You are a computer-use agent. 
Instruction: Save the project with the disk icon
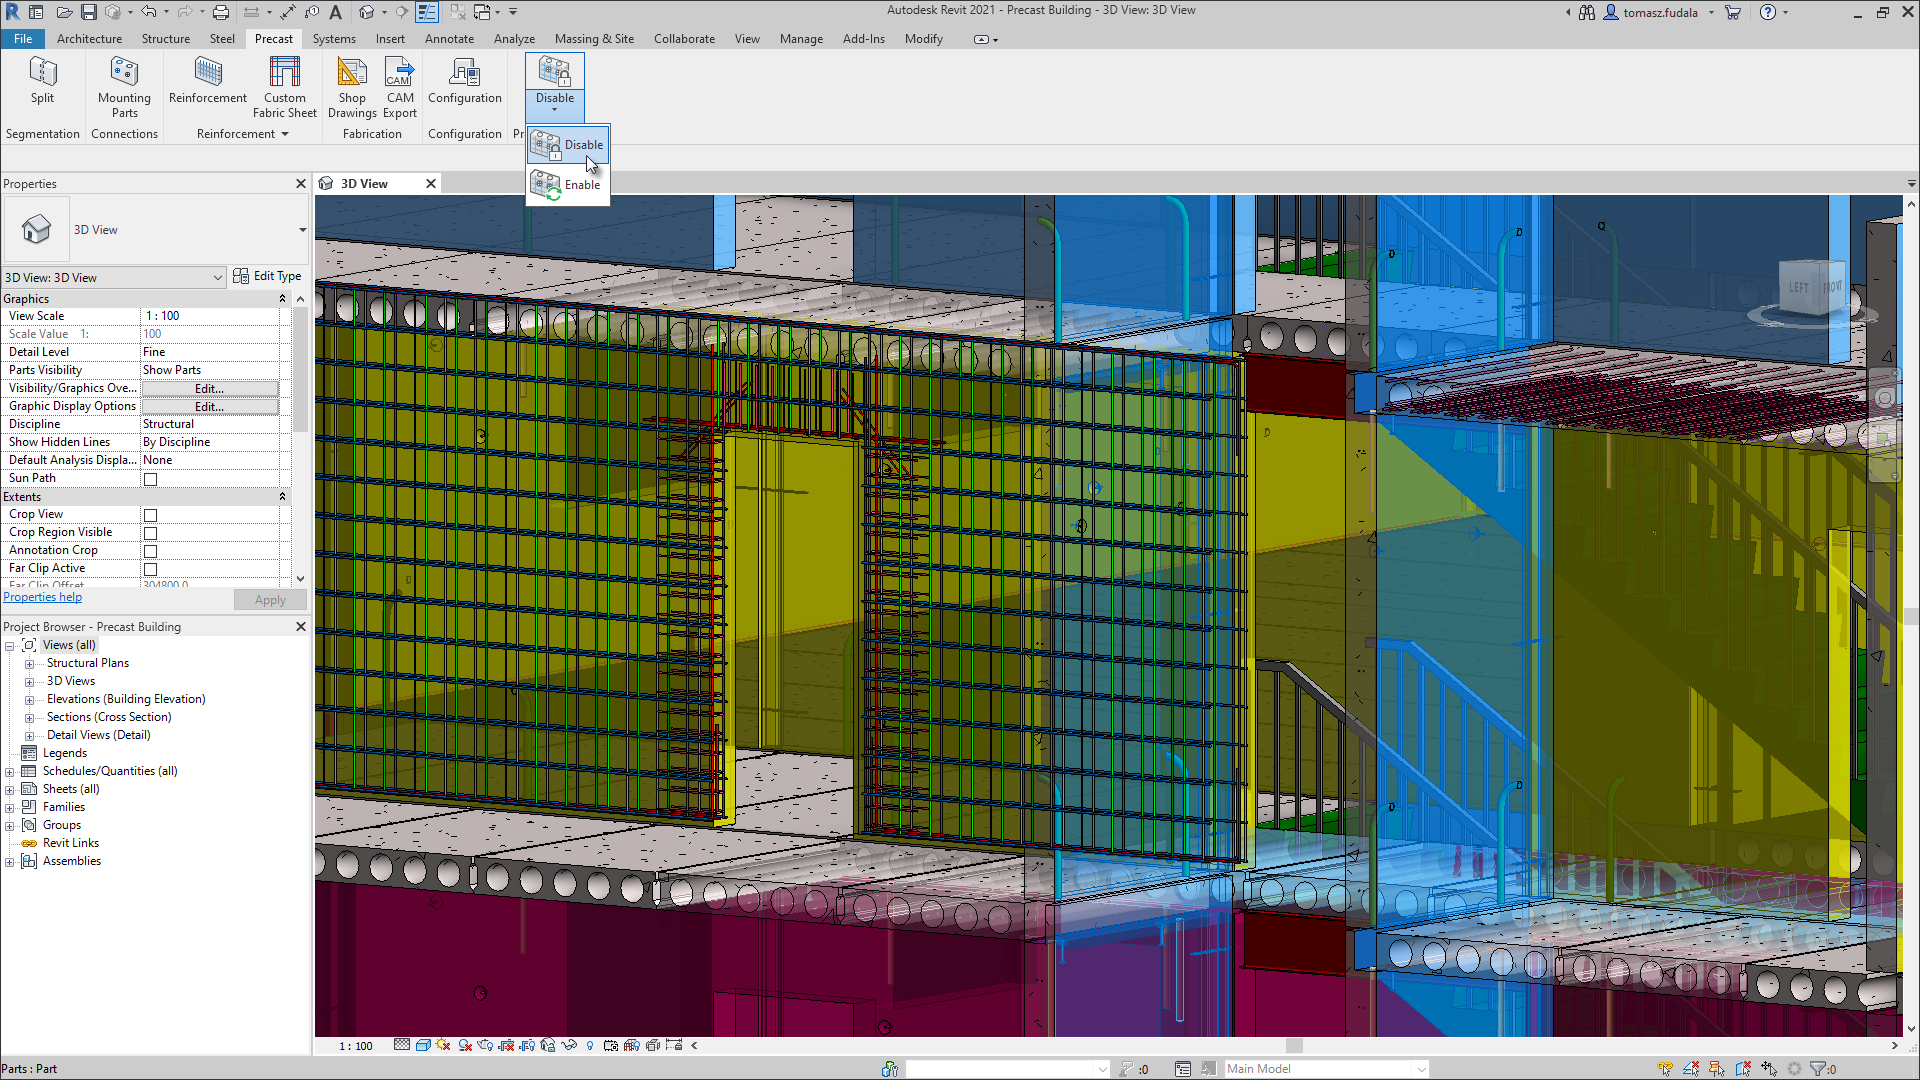(x=88, y=12)
